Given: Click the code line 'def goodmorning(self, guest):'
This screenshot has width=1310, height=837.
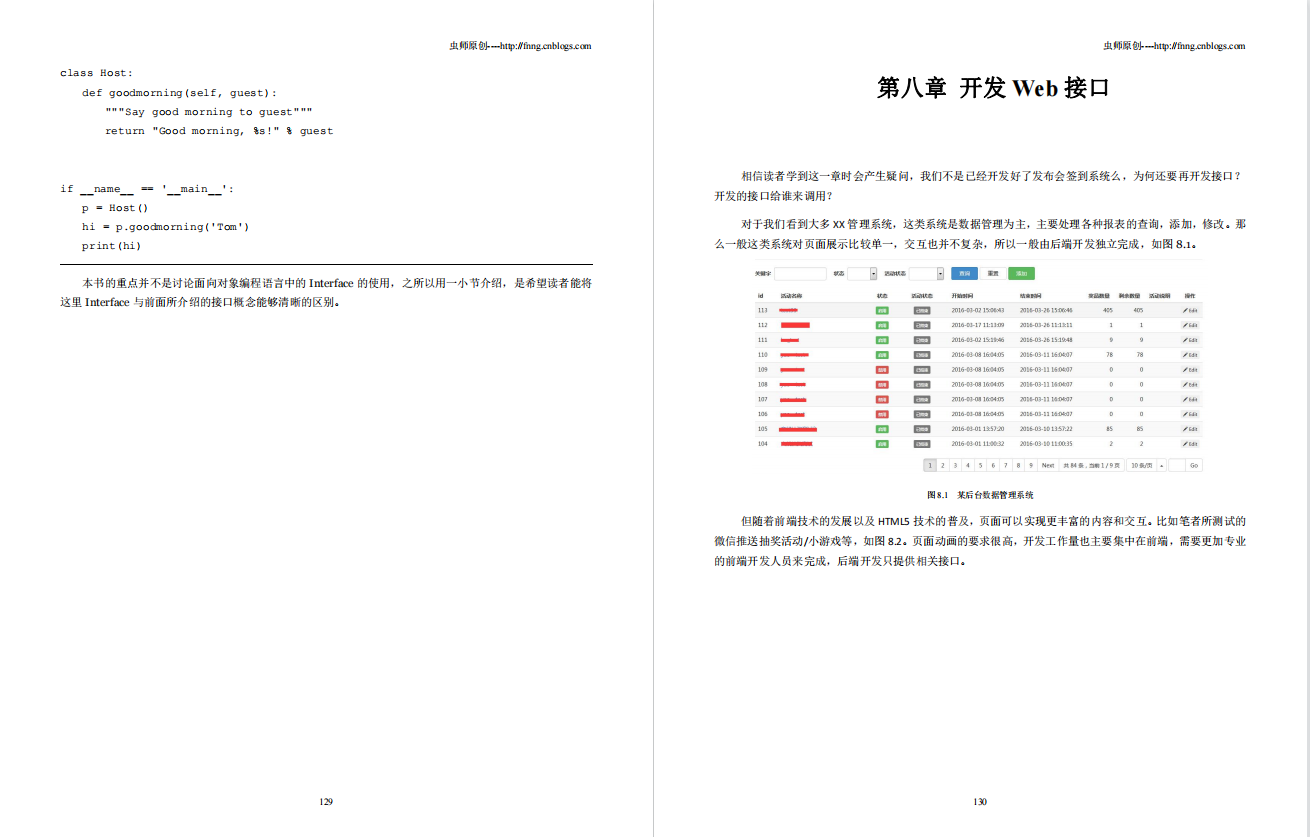Looking at the screenshot, I should [180, 93].
